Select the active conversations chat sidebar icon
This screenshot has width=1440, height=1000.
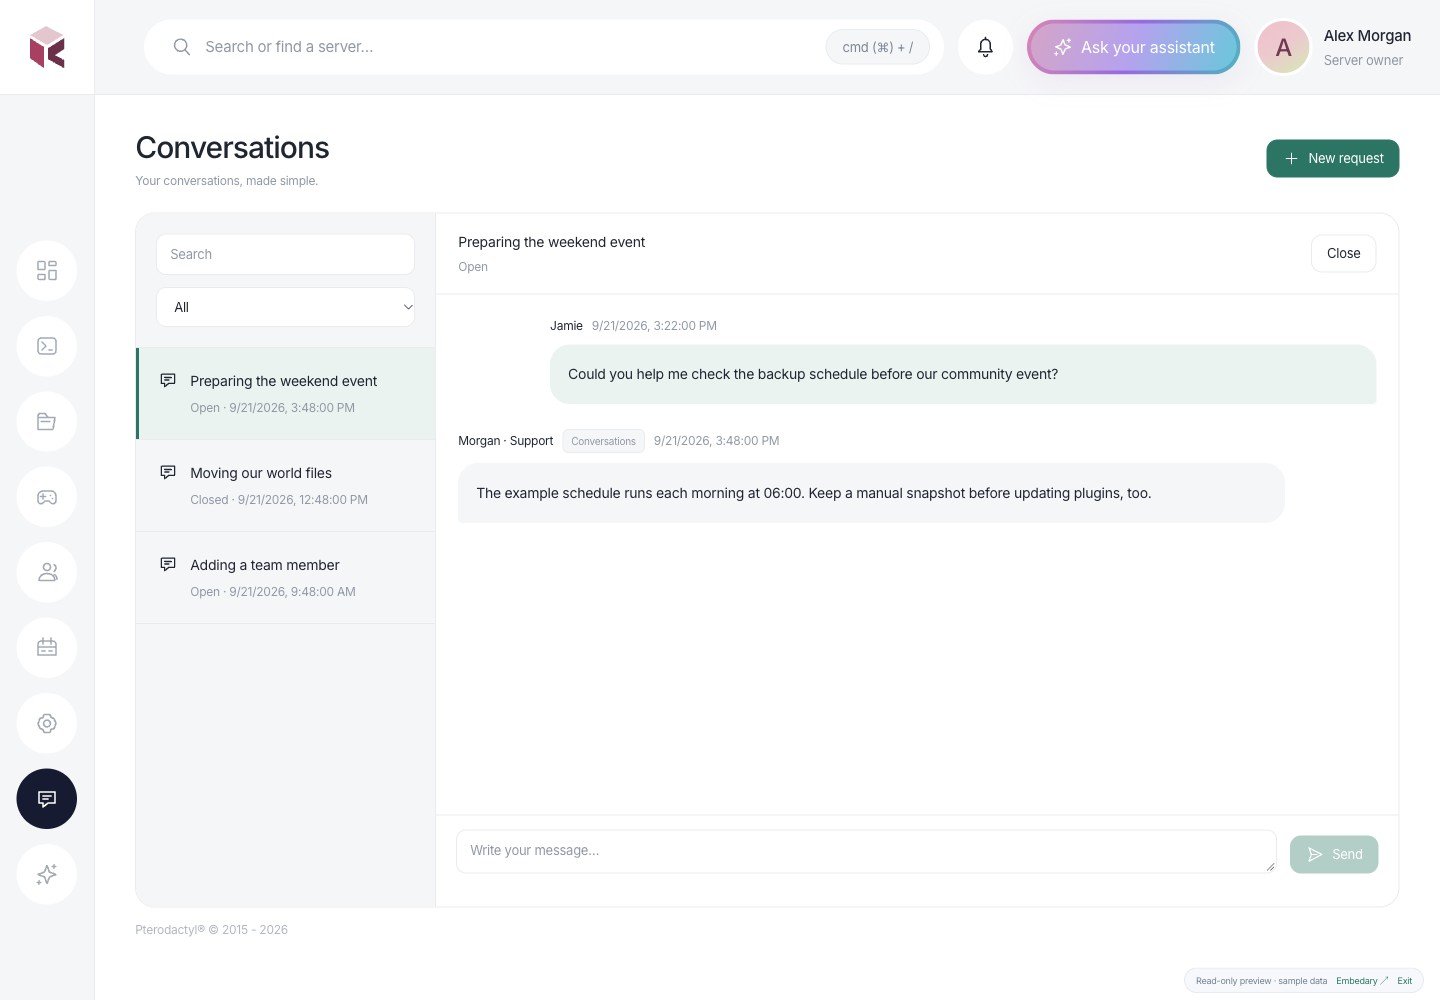[47, 799]
